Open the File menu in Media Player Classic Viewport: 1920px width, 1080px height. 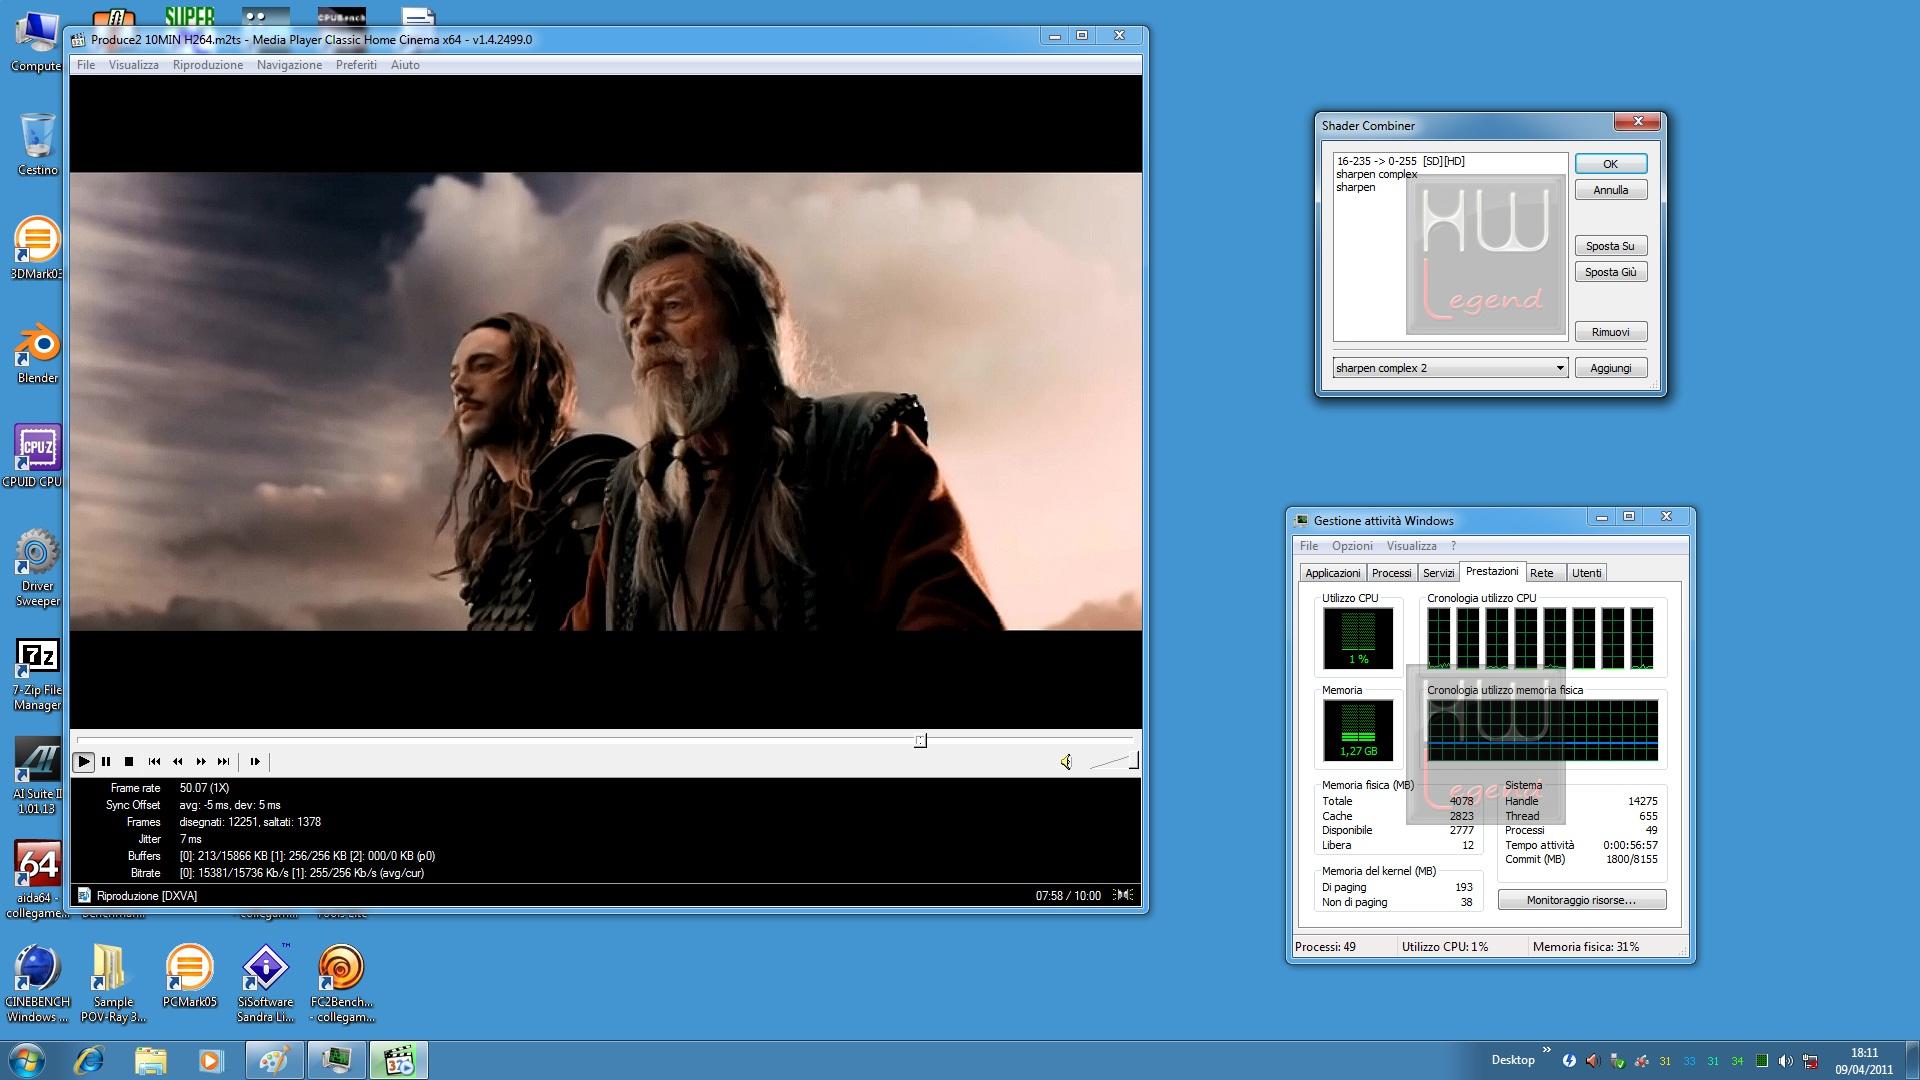tap(86, 65)
